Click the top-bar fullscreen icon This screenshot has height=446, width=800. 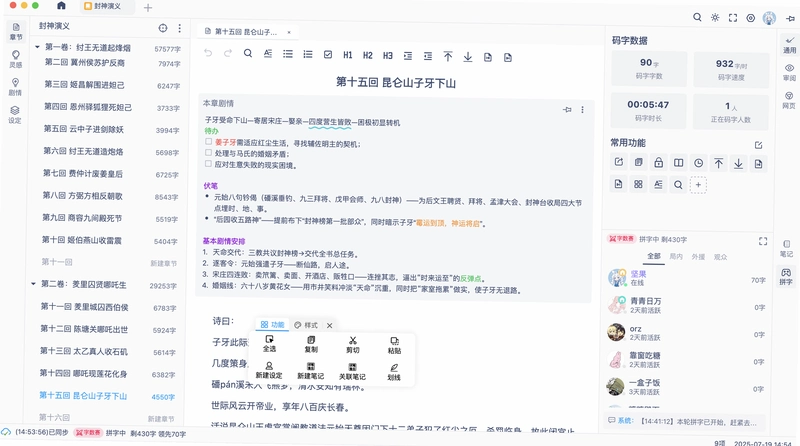(x=733, y=18)
